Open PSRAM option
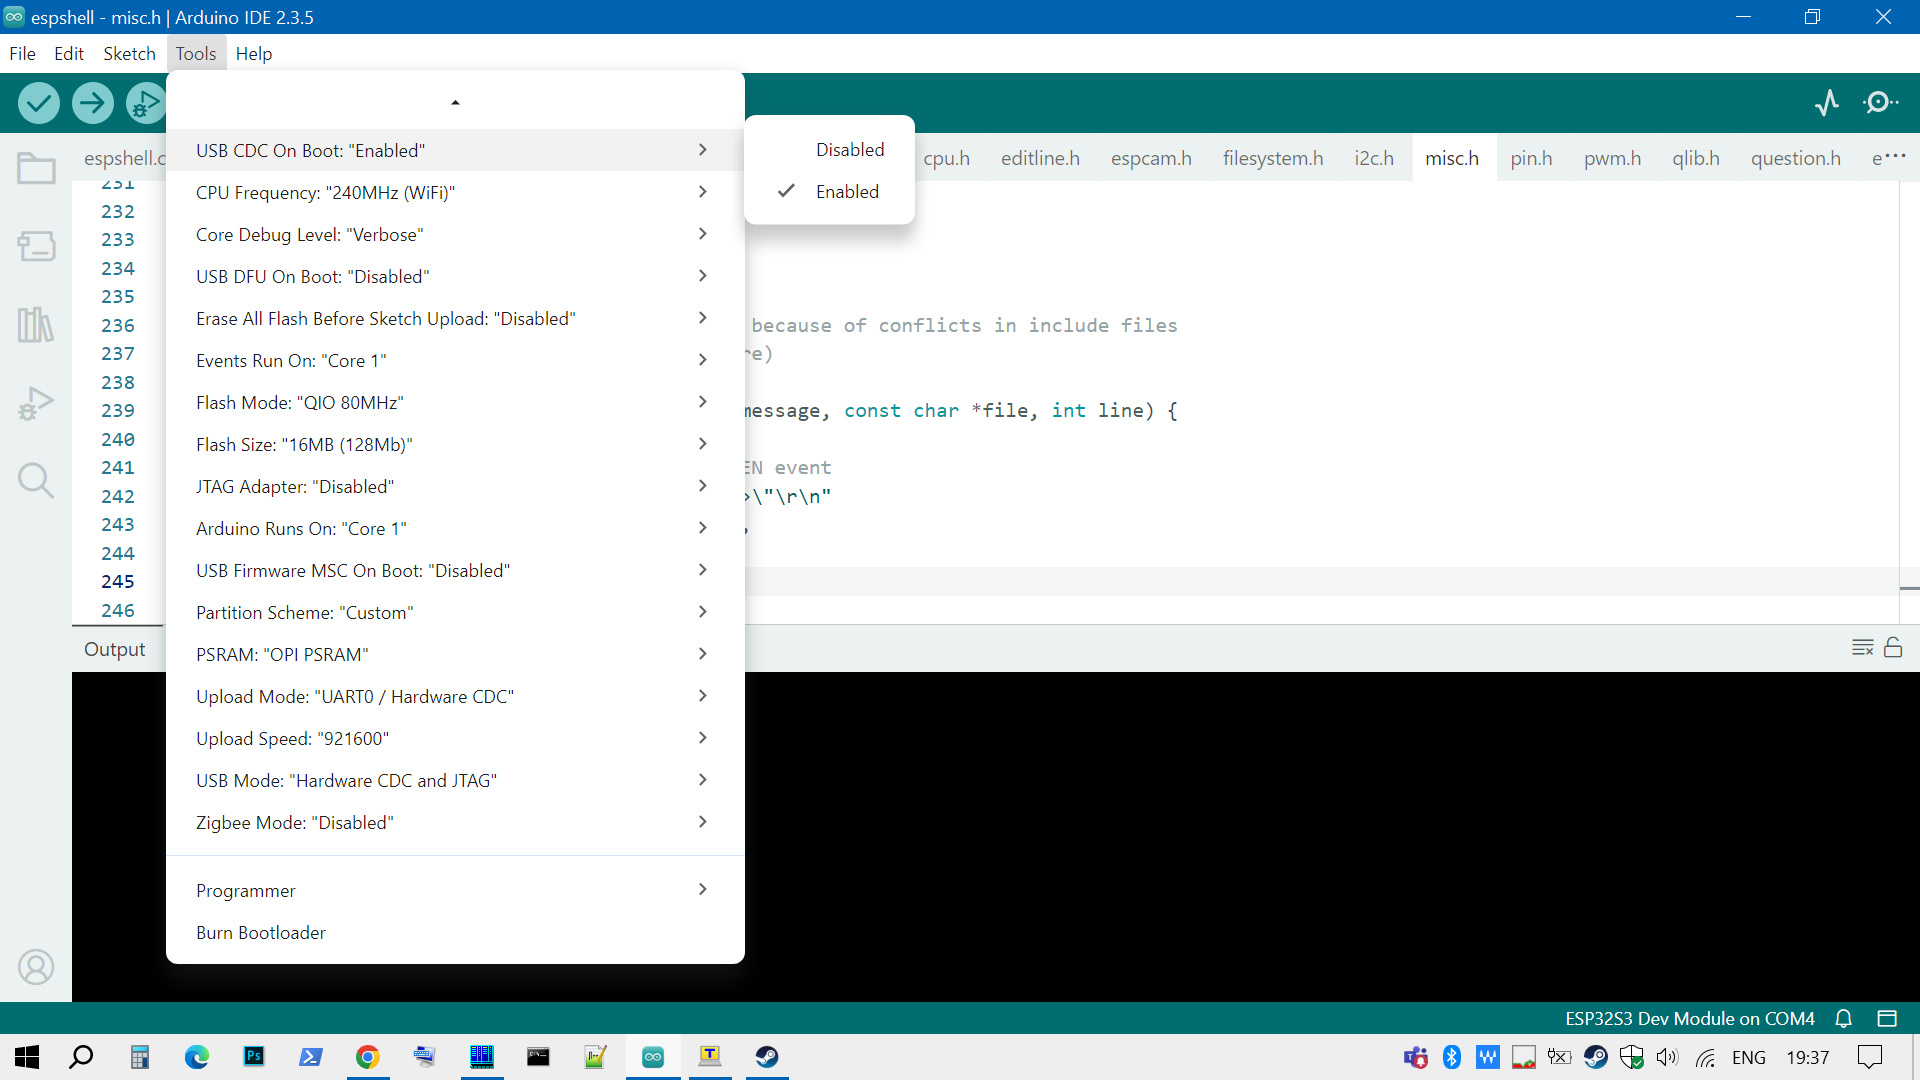This screenshot has height=1080, width=1920. (x=455, y=654)
